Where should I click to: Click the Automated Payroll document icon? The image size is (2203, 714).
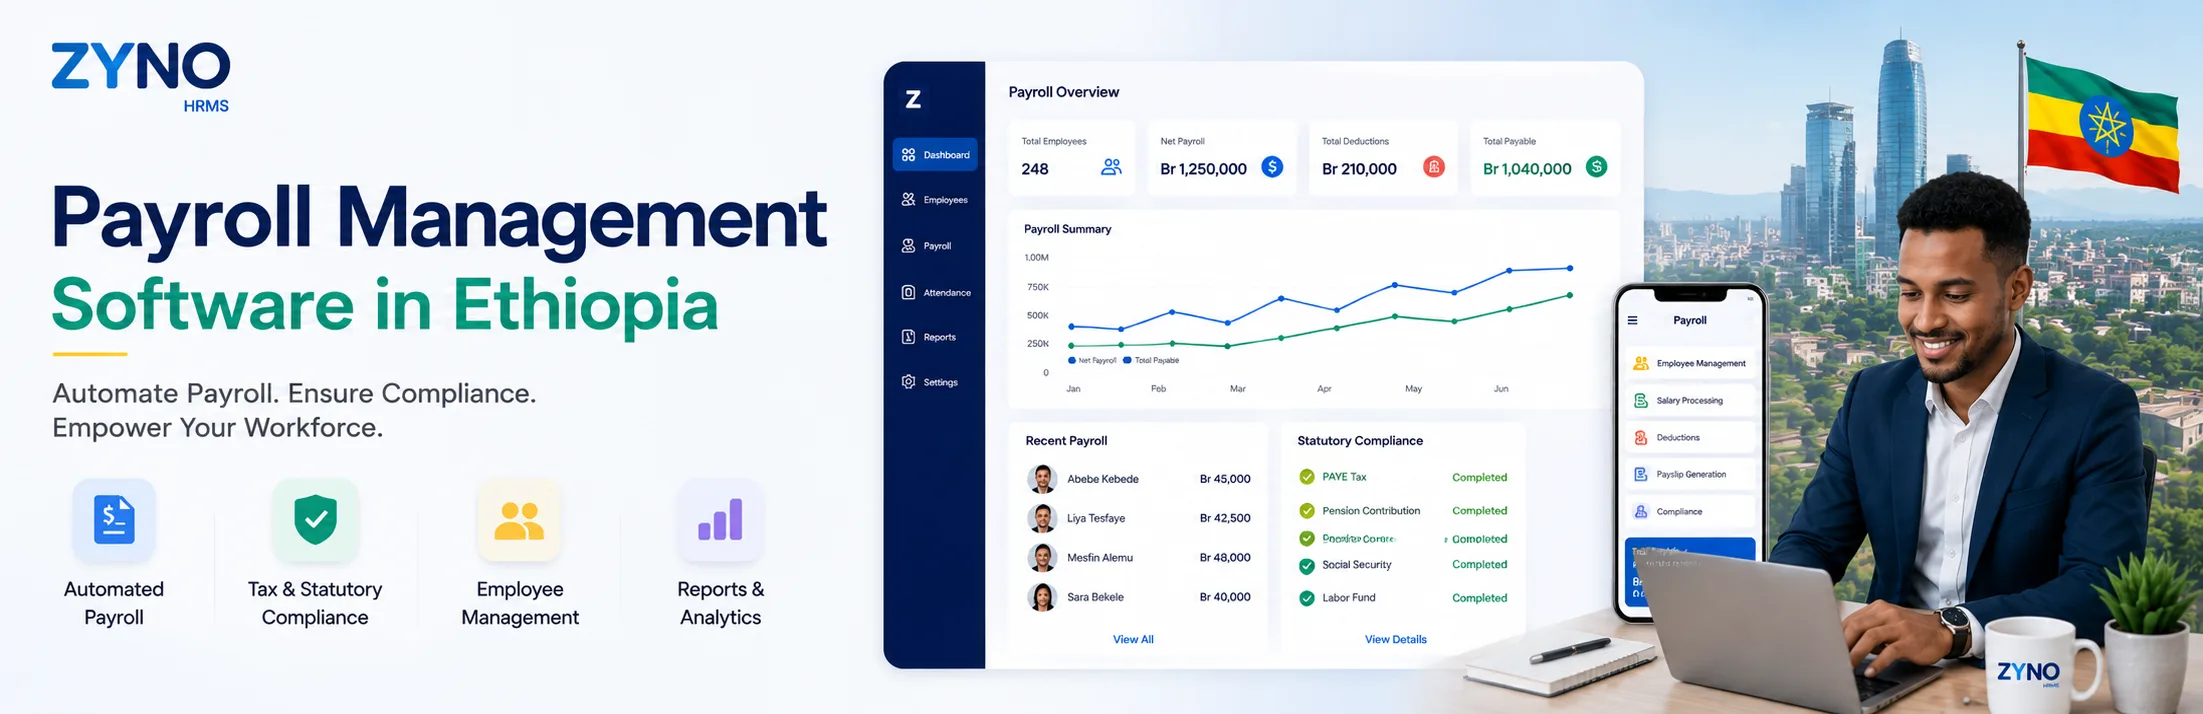[114, 520]
